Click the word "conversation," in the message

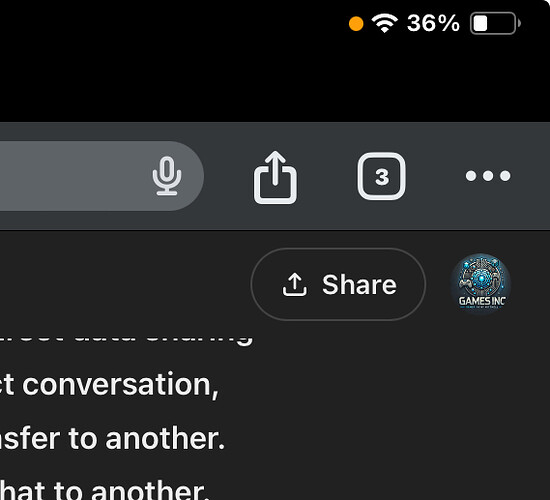121,385
